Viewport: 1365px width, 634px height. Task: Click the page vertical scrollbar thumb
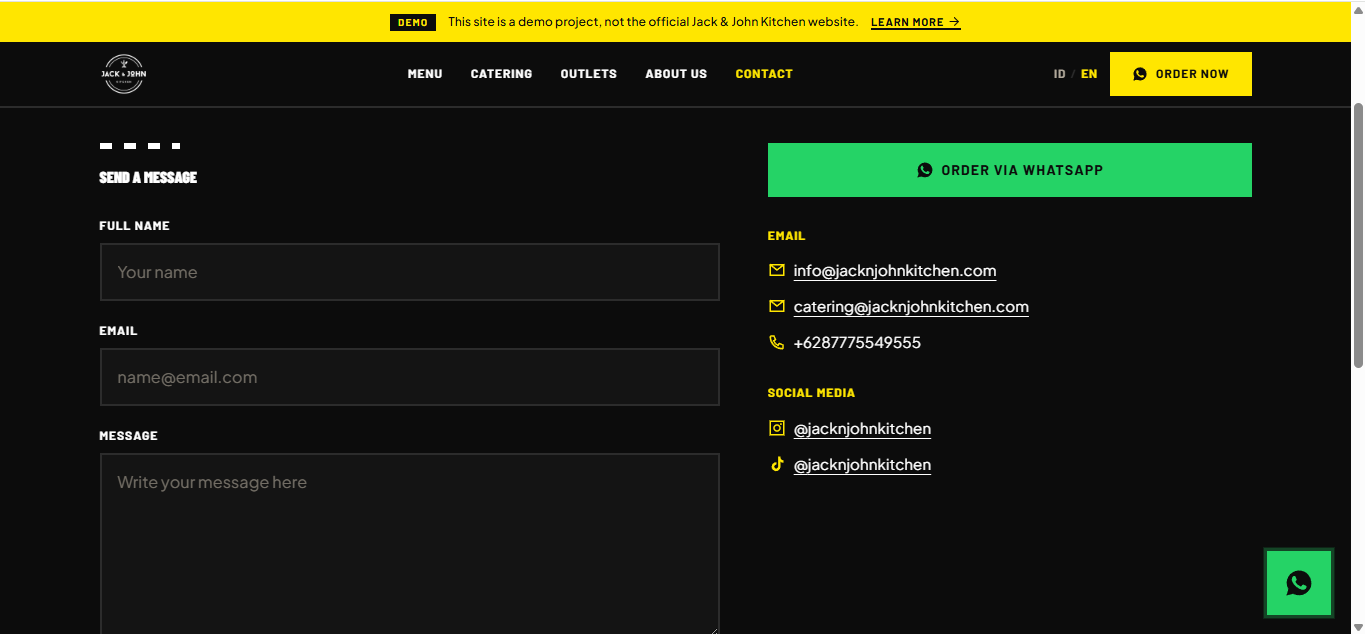tap(1358, 235)
